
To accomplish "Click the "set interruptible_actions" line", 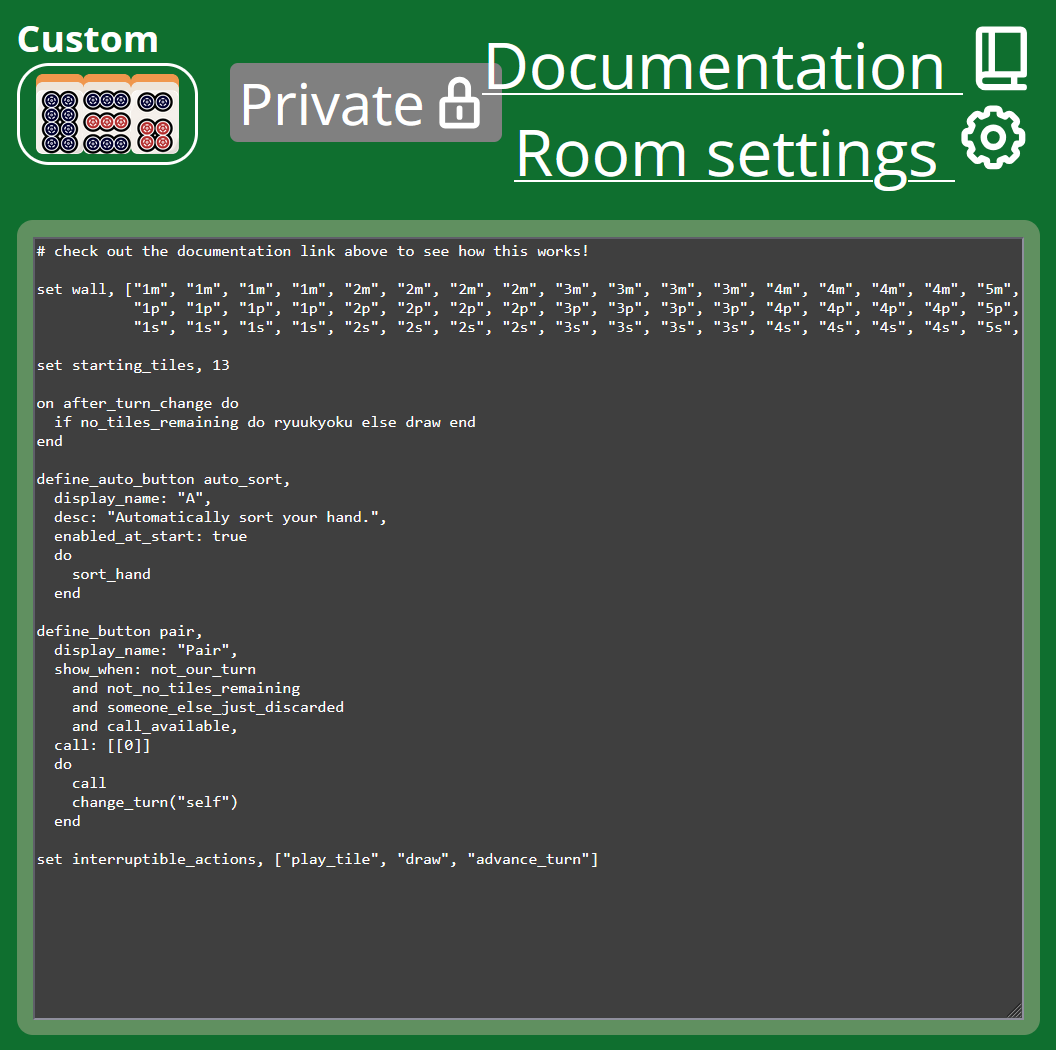I will pos(317,859).
